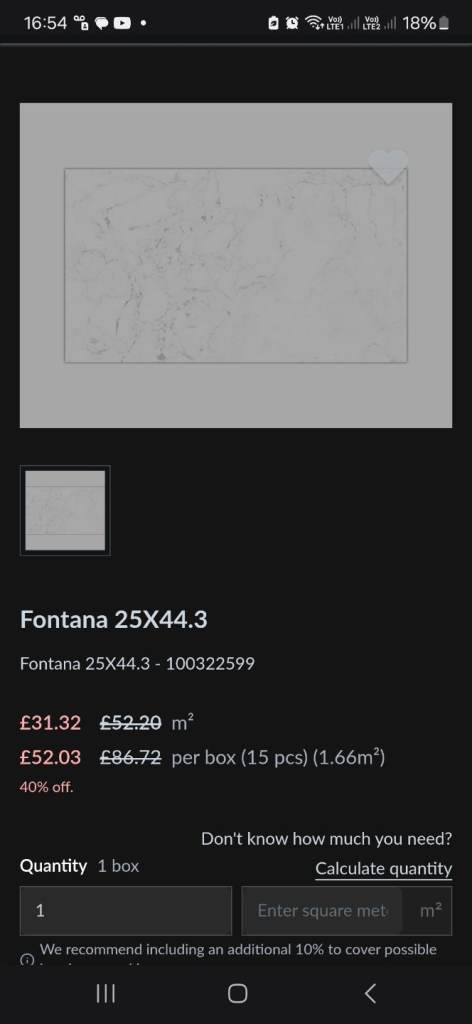
Task: Focus the box quantity input showing 1
Action: [125, 910]
